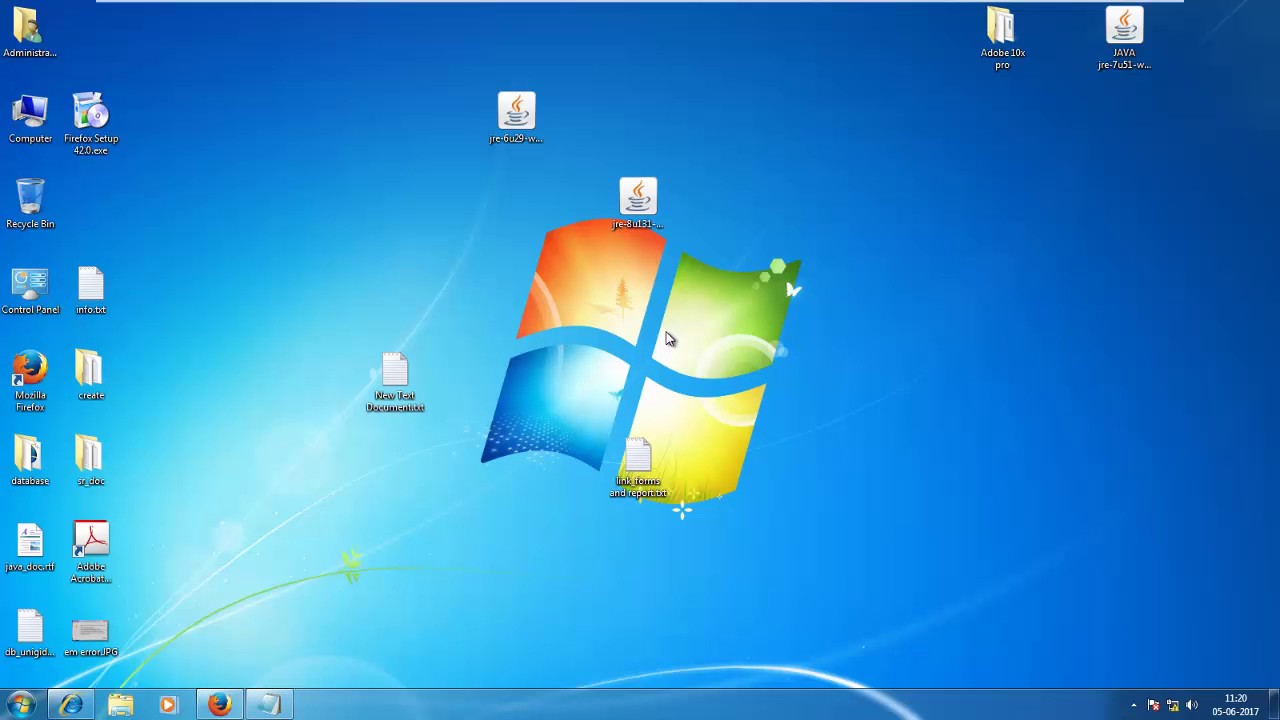Image resolution: width=1280 pixels, height=720 pixels.
Task: Open the taskbar clock showing 11:20
Action: point(1236,705)
